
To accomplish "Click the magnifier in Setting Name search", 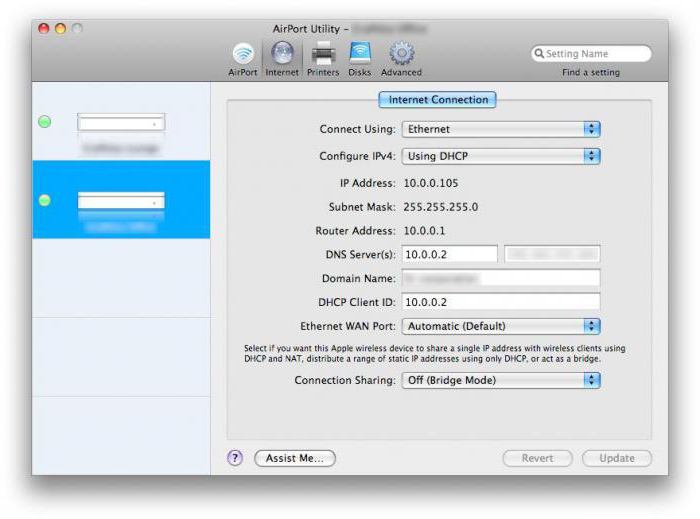I will click(x=539, y=54).
